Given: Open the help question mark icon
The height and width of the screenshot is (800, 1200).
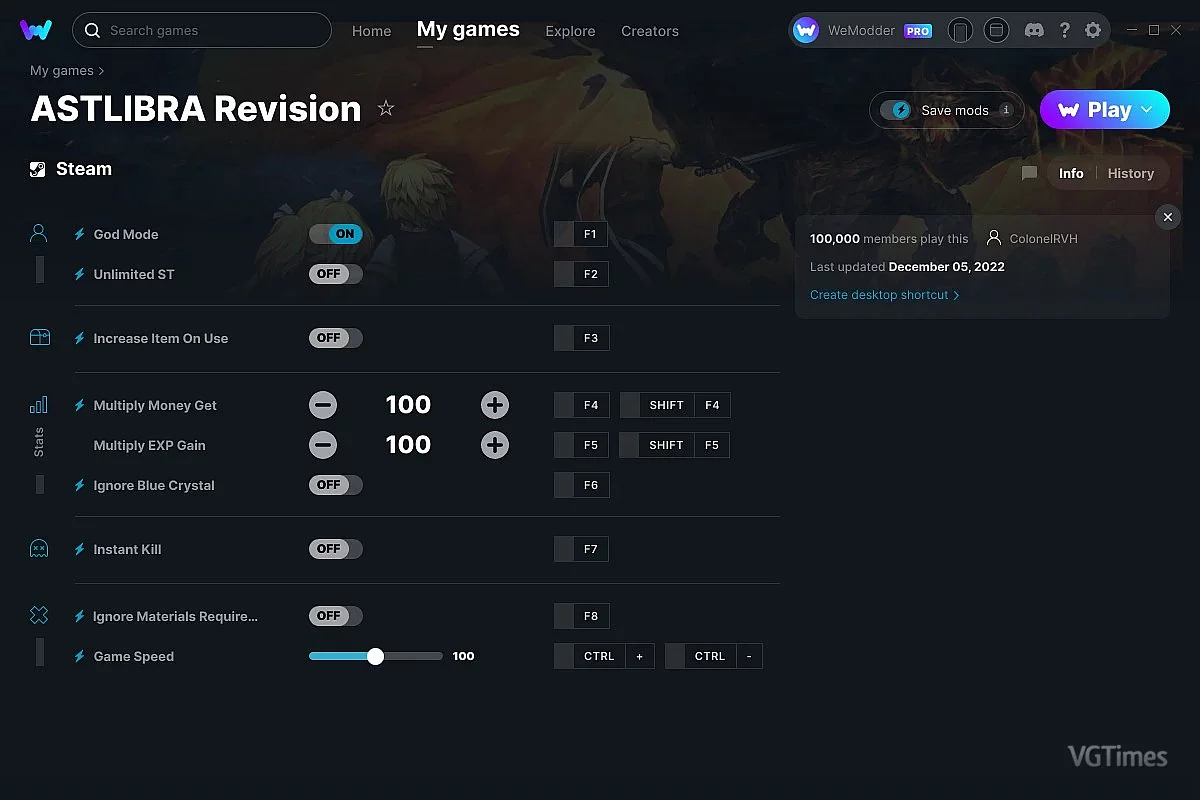Looking at the screenshot, I should pos(1064,30).
